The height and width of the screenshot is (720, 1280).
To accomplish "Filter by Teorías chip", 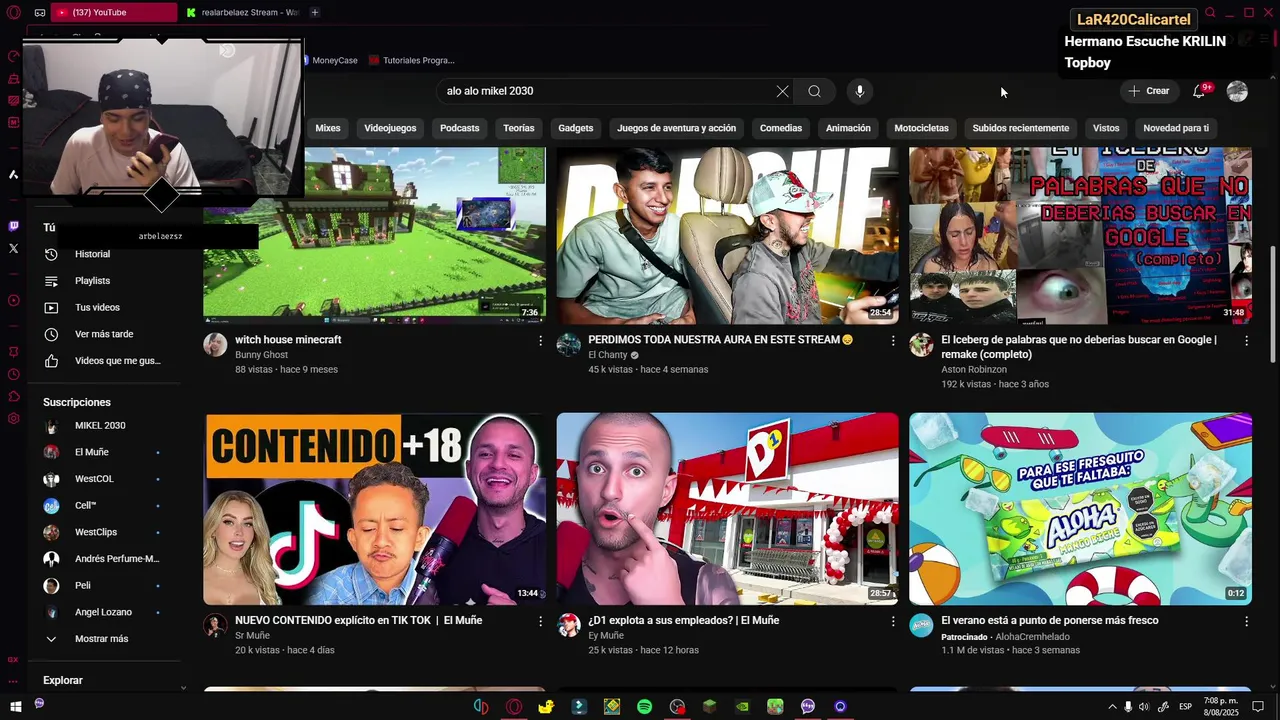I will click(519, 128).
